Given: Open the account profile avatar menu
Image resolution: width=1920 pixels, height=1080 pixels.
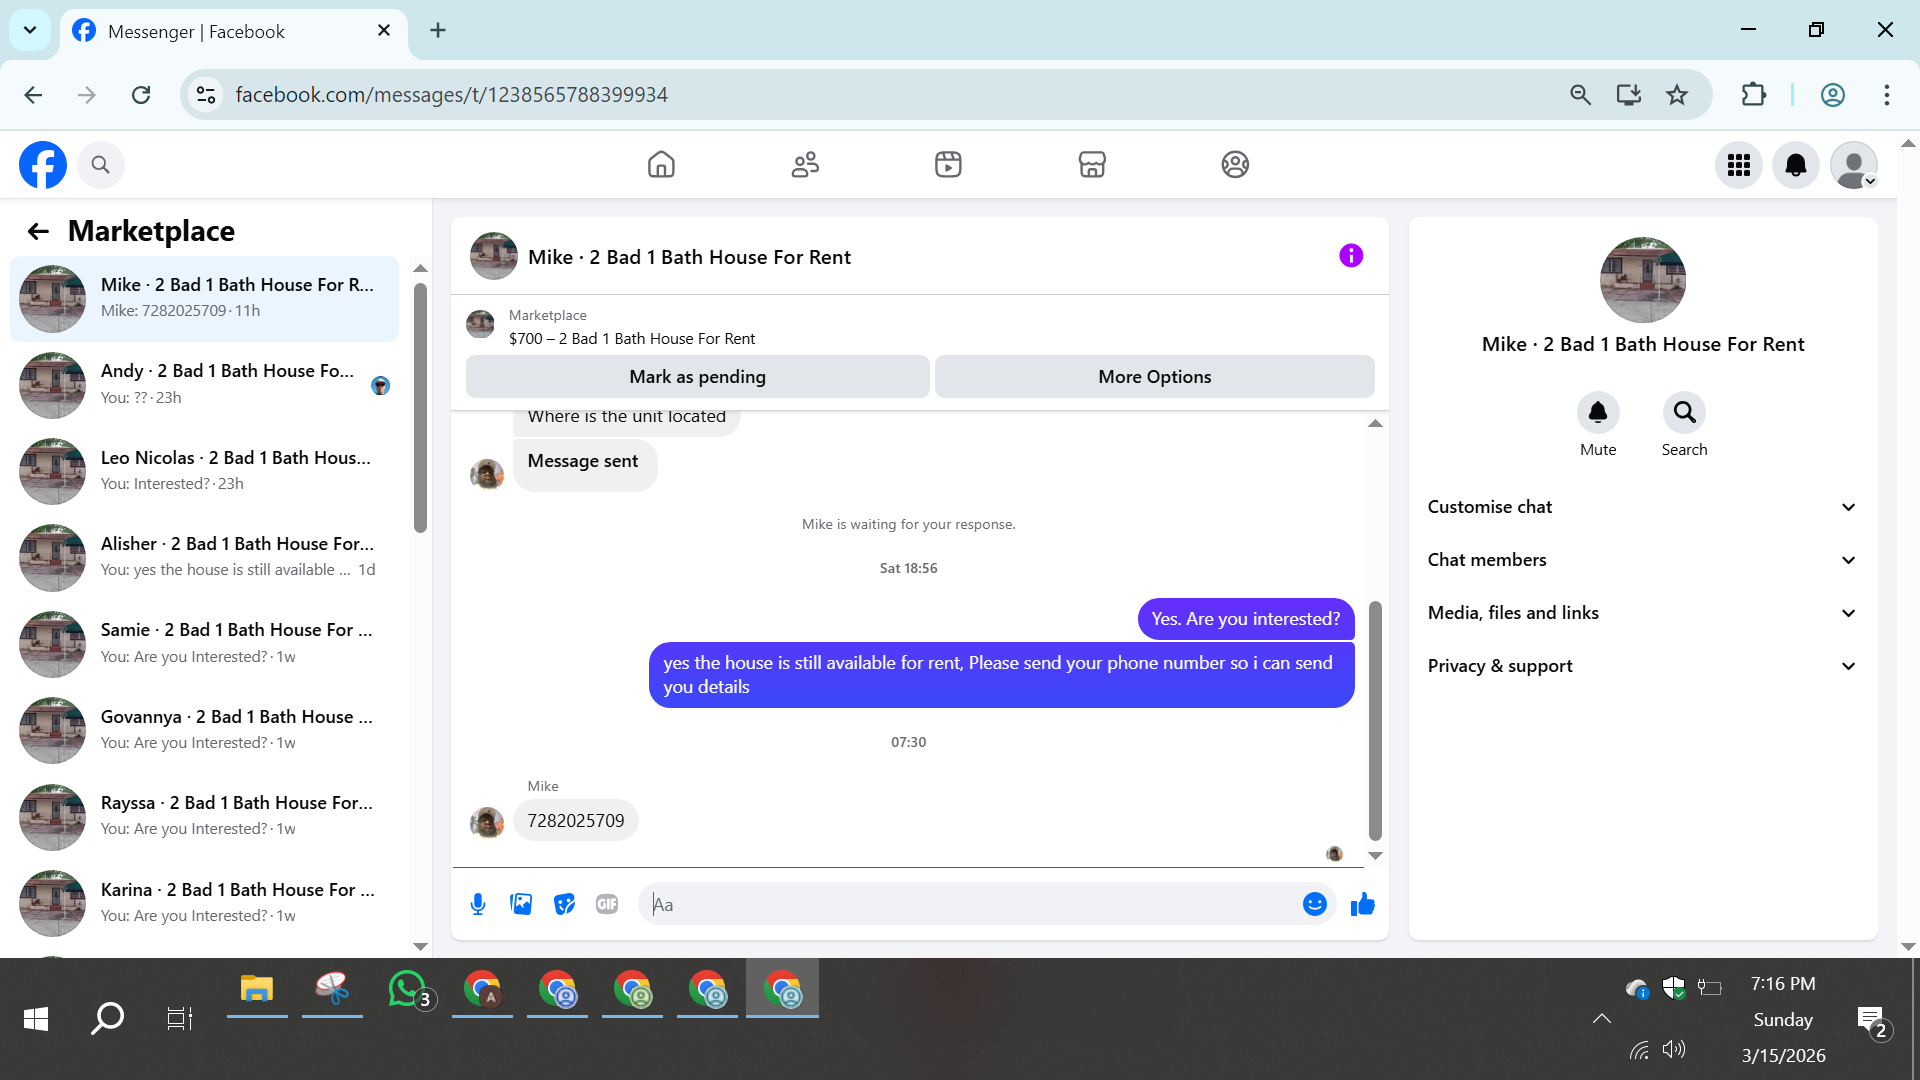Looking at the screenshot, I should tap(1854, 165).
